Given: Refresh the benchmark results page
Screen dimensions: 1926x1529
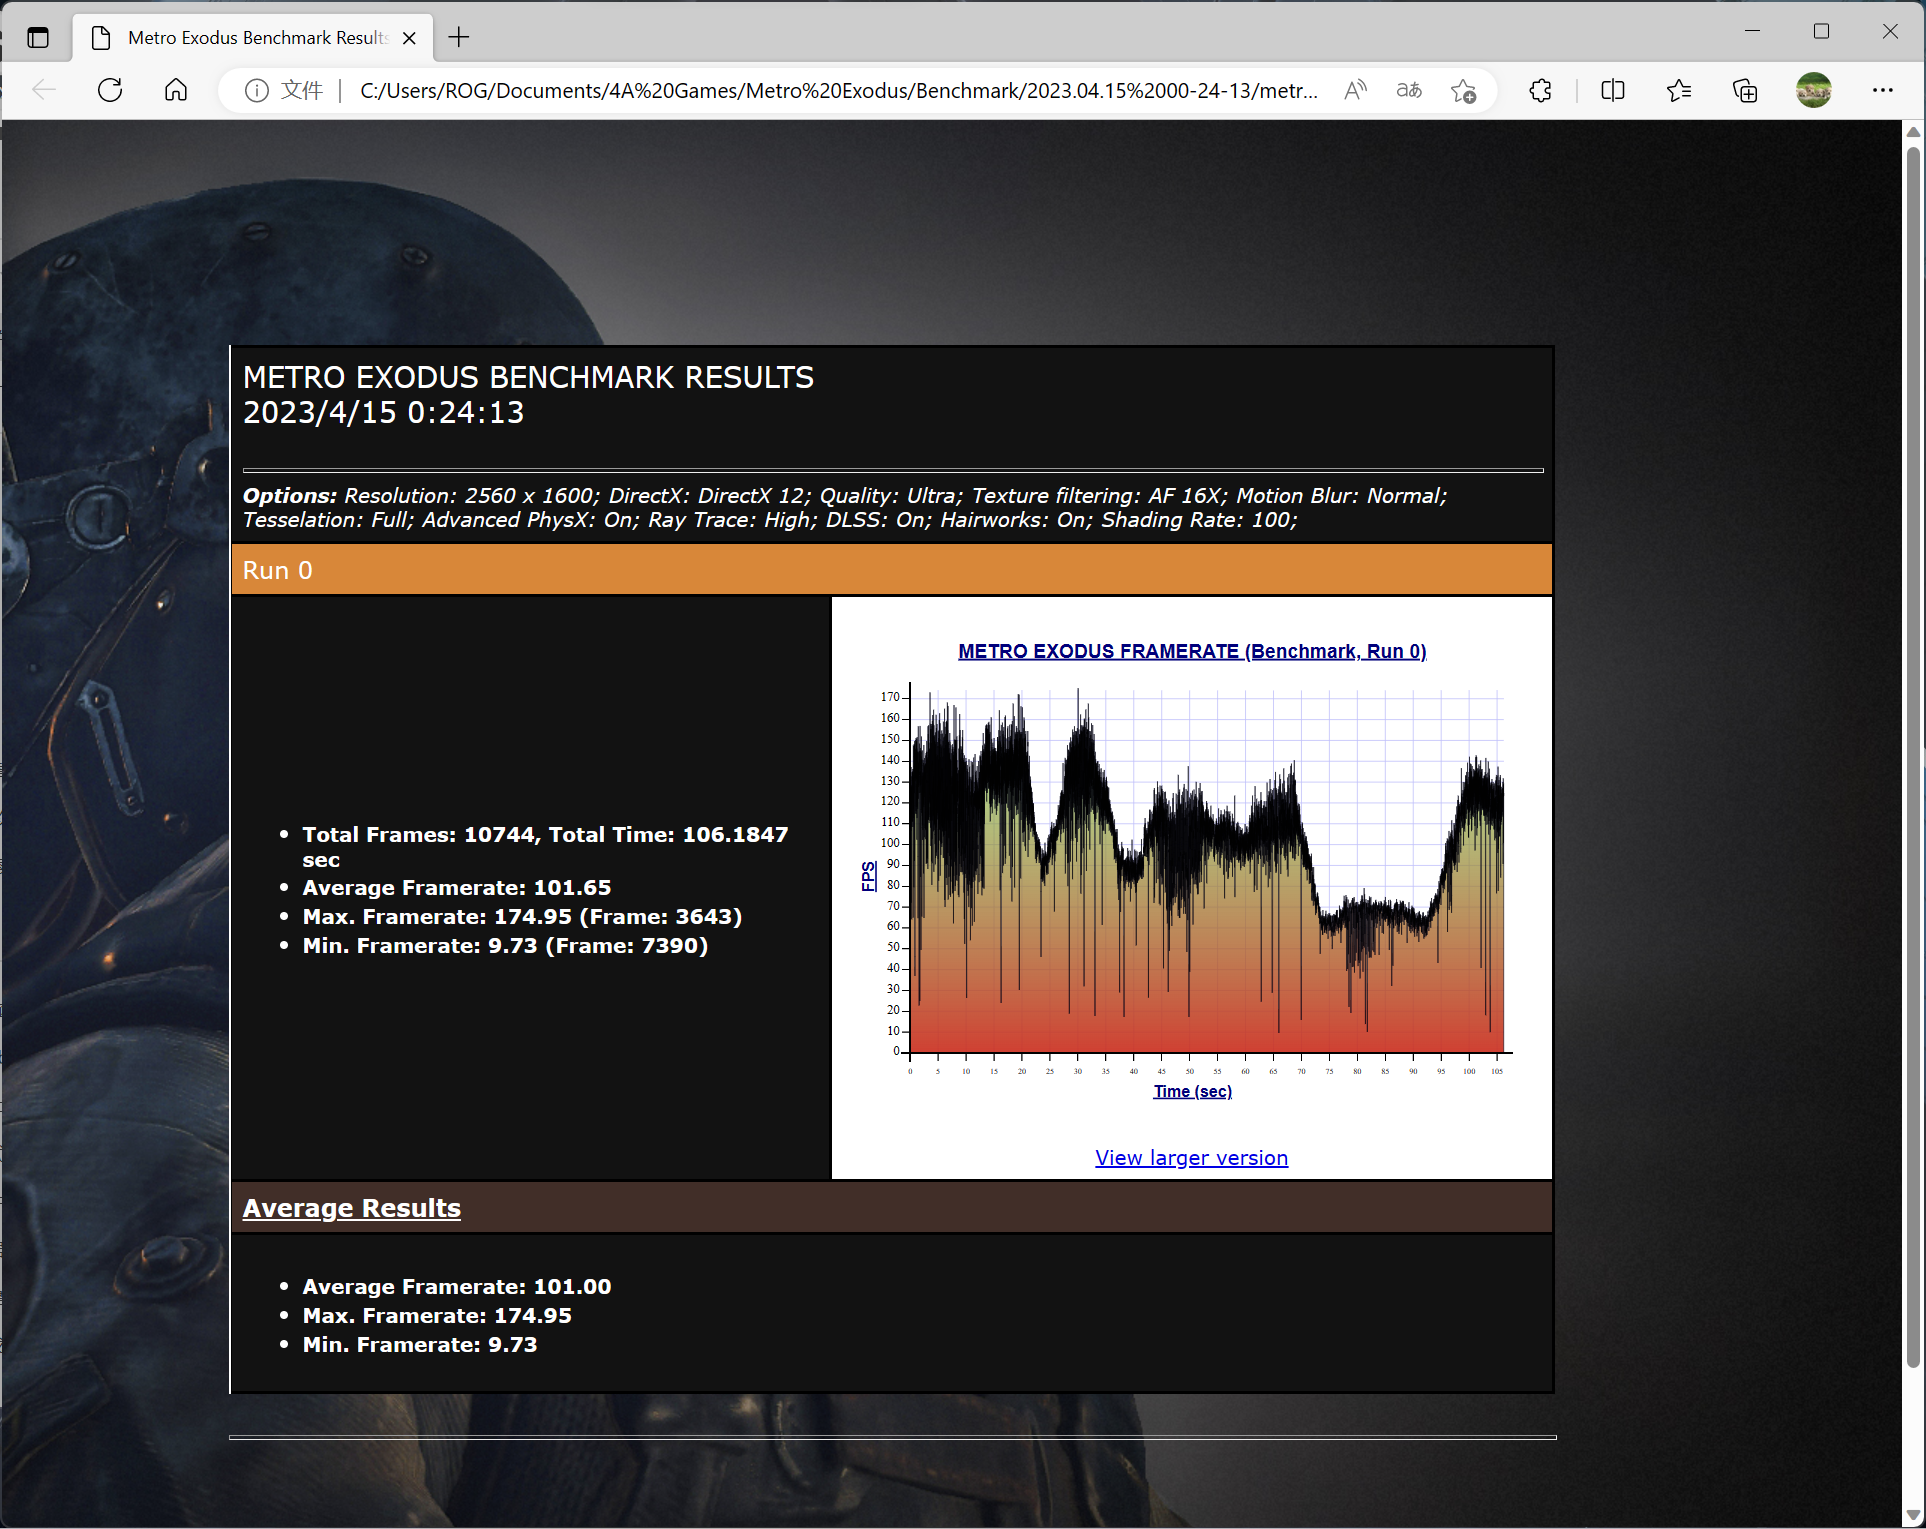Looking at the screenshot, I should (110, 91).
